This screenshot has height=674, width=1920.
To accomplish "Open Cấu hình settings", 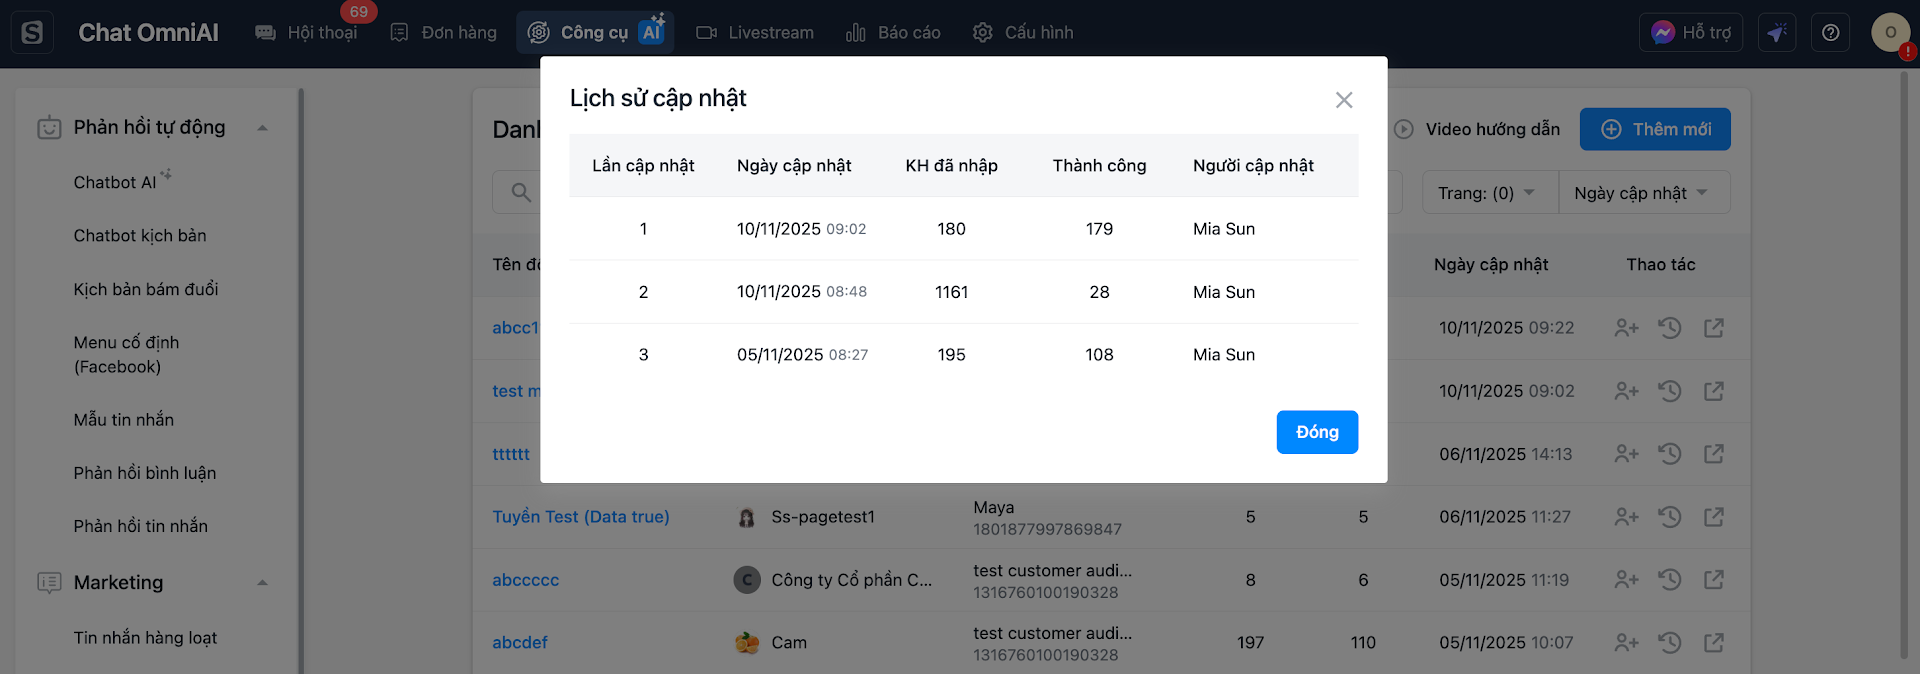I will click(1023, 33).
